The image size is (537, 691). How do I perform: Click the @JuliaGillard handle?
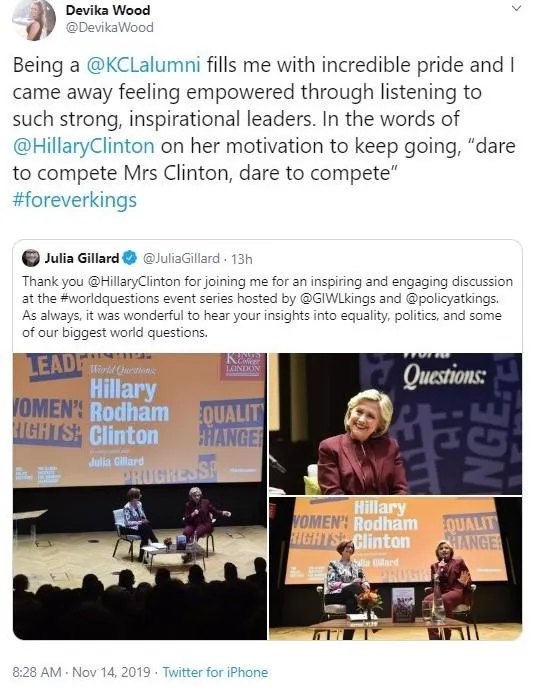181,258
